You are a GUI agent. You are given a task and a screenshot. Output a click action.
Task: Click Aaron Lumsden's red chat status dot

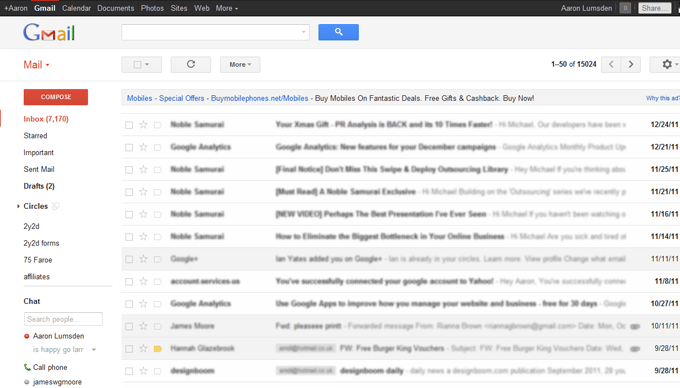coord(26,336)
